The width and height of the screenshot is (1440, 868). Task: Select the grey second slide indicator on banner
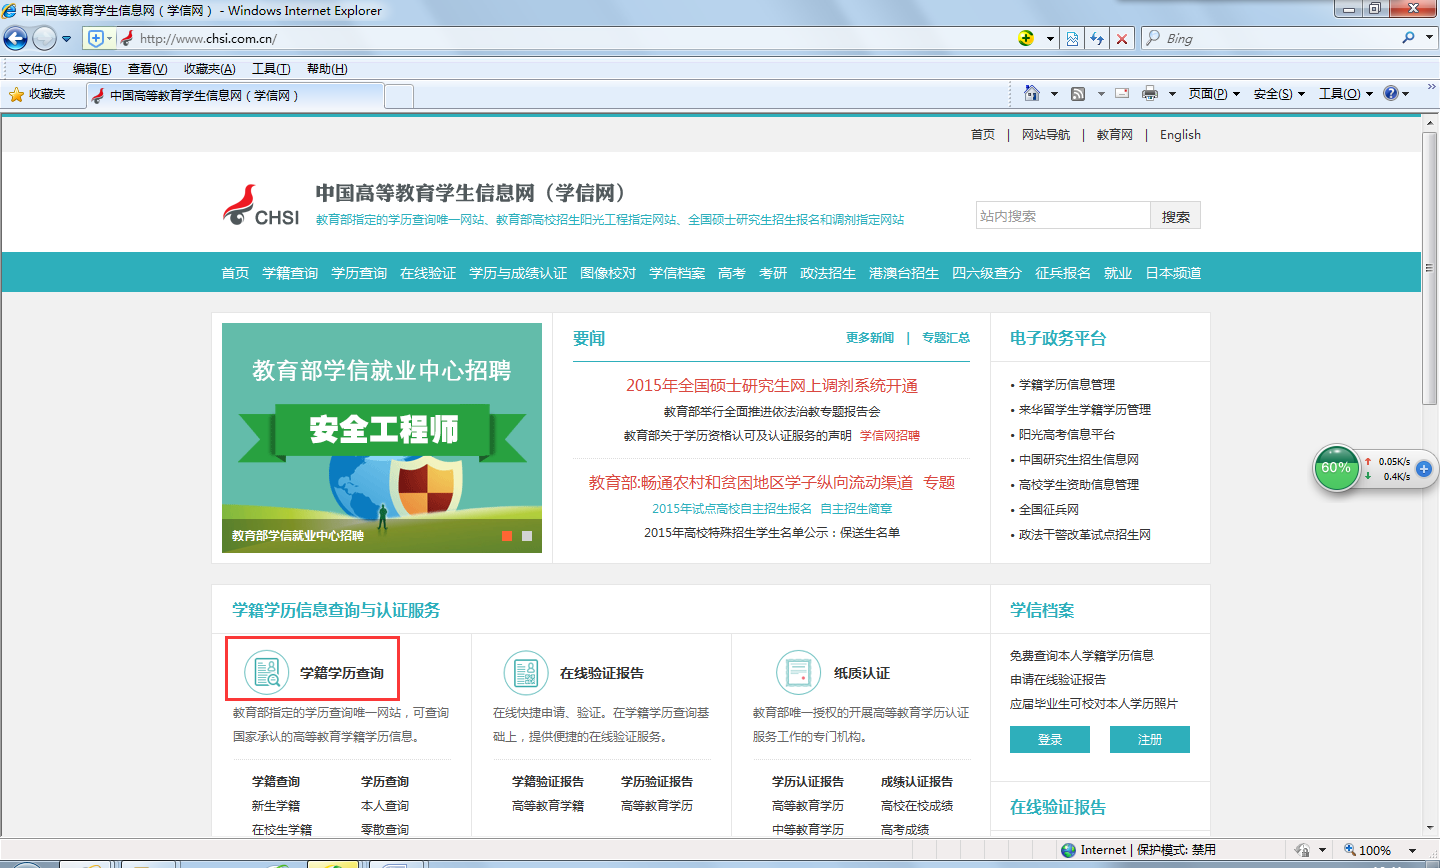(x=527, y=536)
